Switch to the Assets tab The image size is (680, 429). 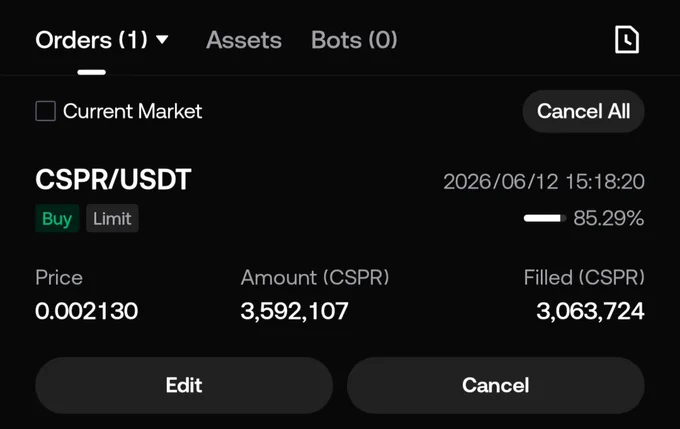(x=244, y=40)
